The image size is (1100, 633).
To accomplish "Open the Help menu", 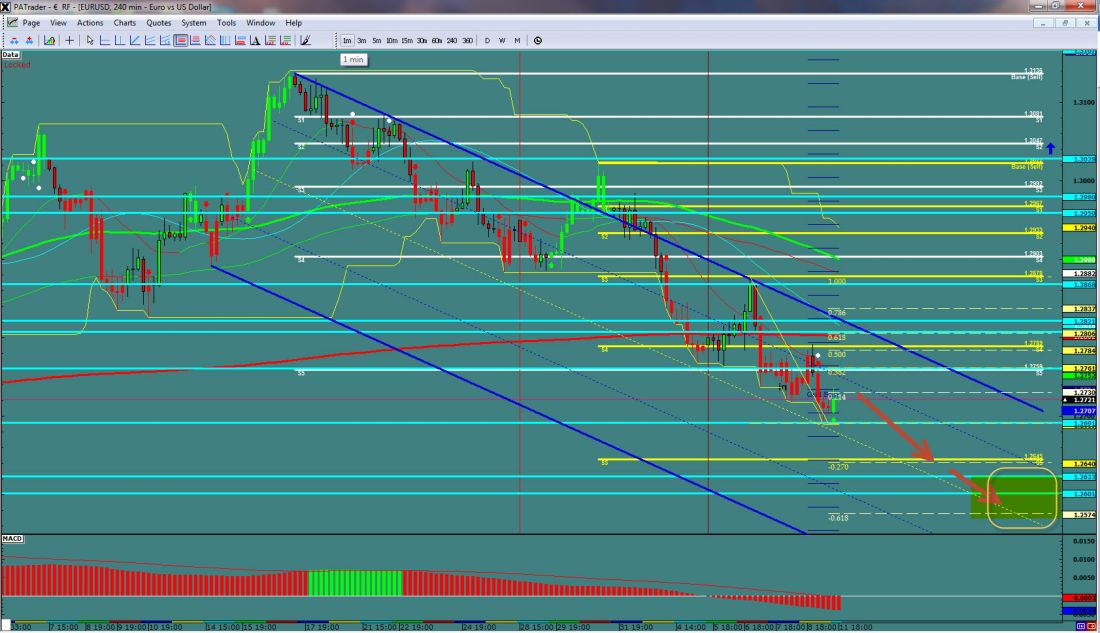I will (x=293, y=22).
